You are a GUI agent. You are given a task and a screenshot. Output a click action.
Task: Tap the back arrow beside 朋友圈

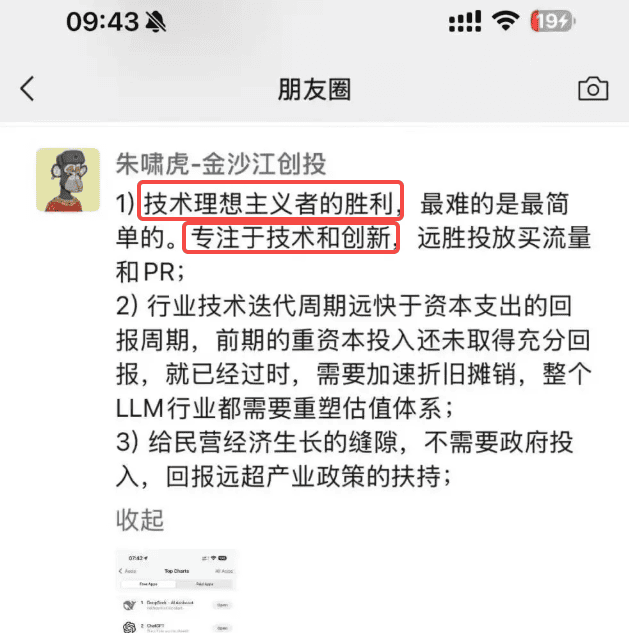point(27,88)
